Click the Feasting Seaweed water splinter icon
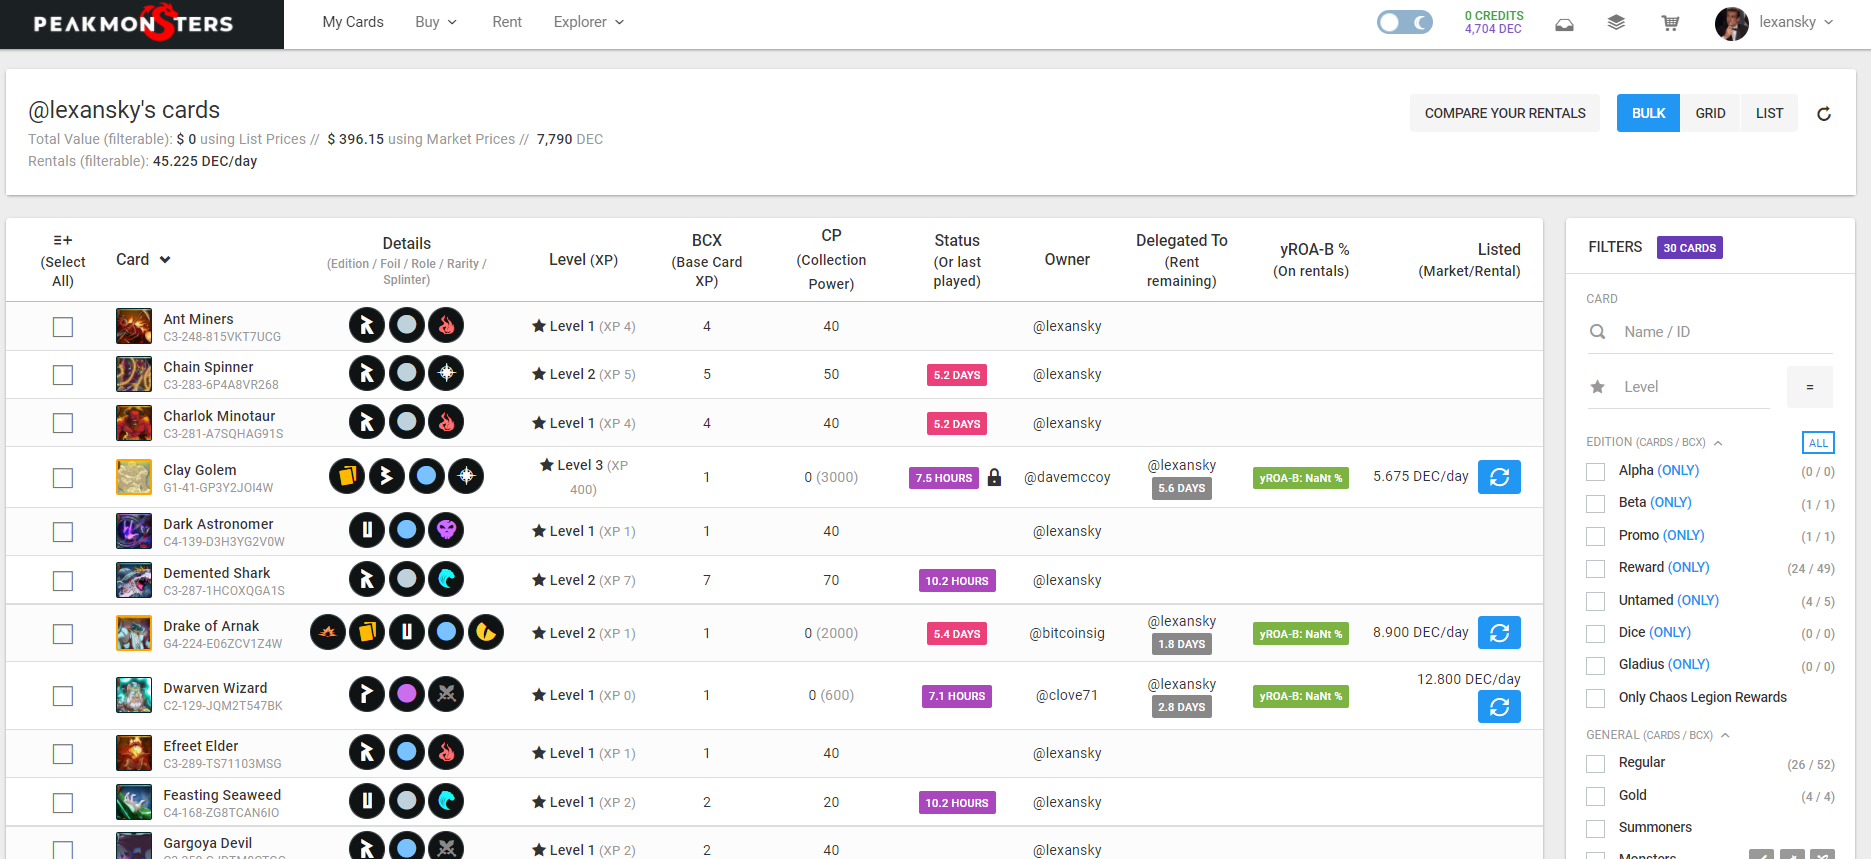This screenshot has width=1871, height=859. pos(446,801)
